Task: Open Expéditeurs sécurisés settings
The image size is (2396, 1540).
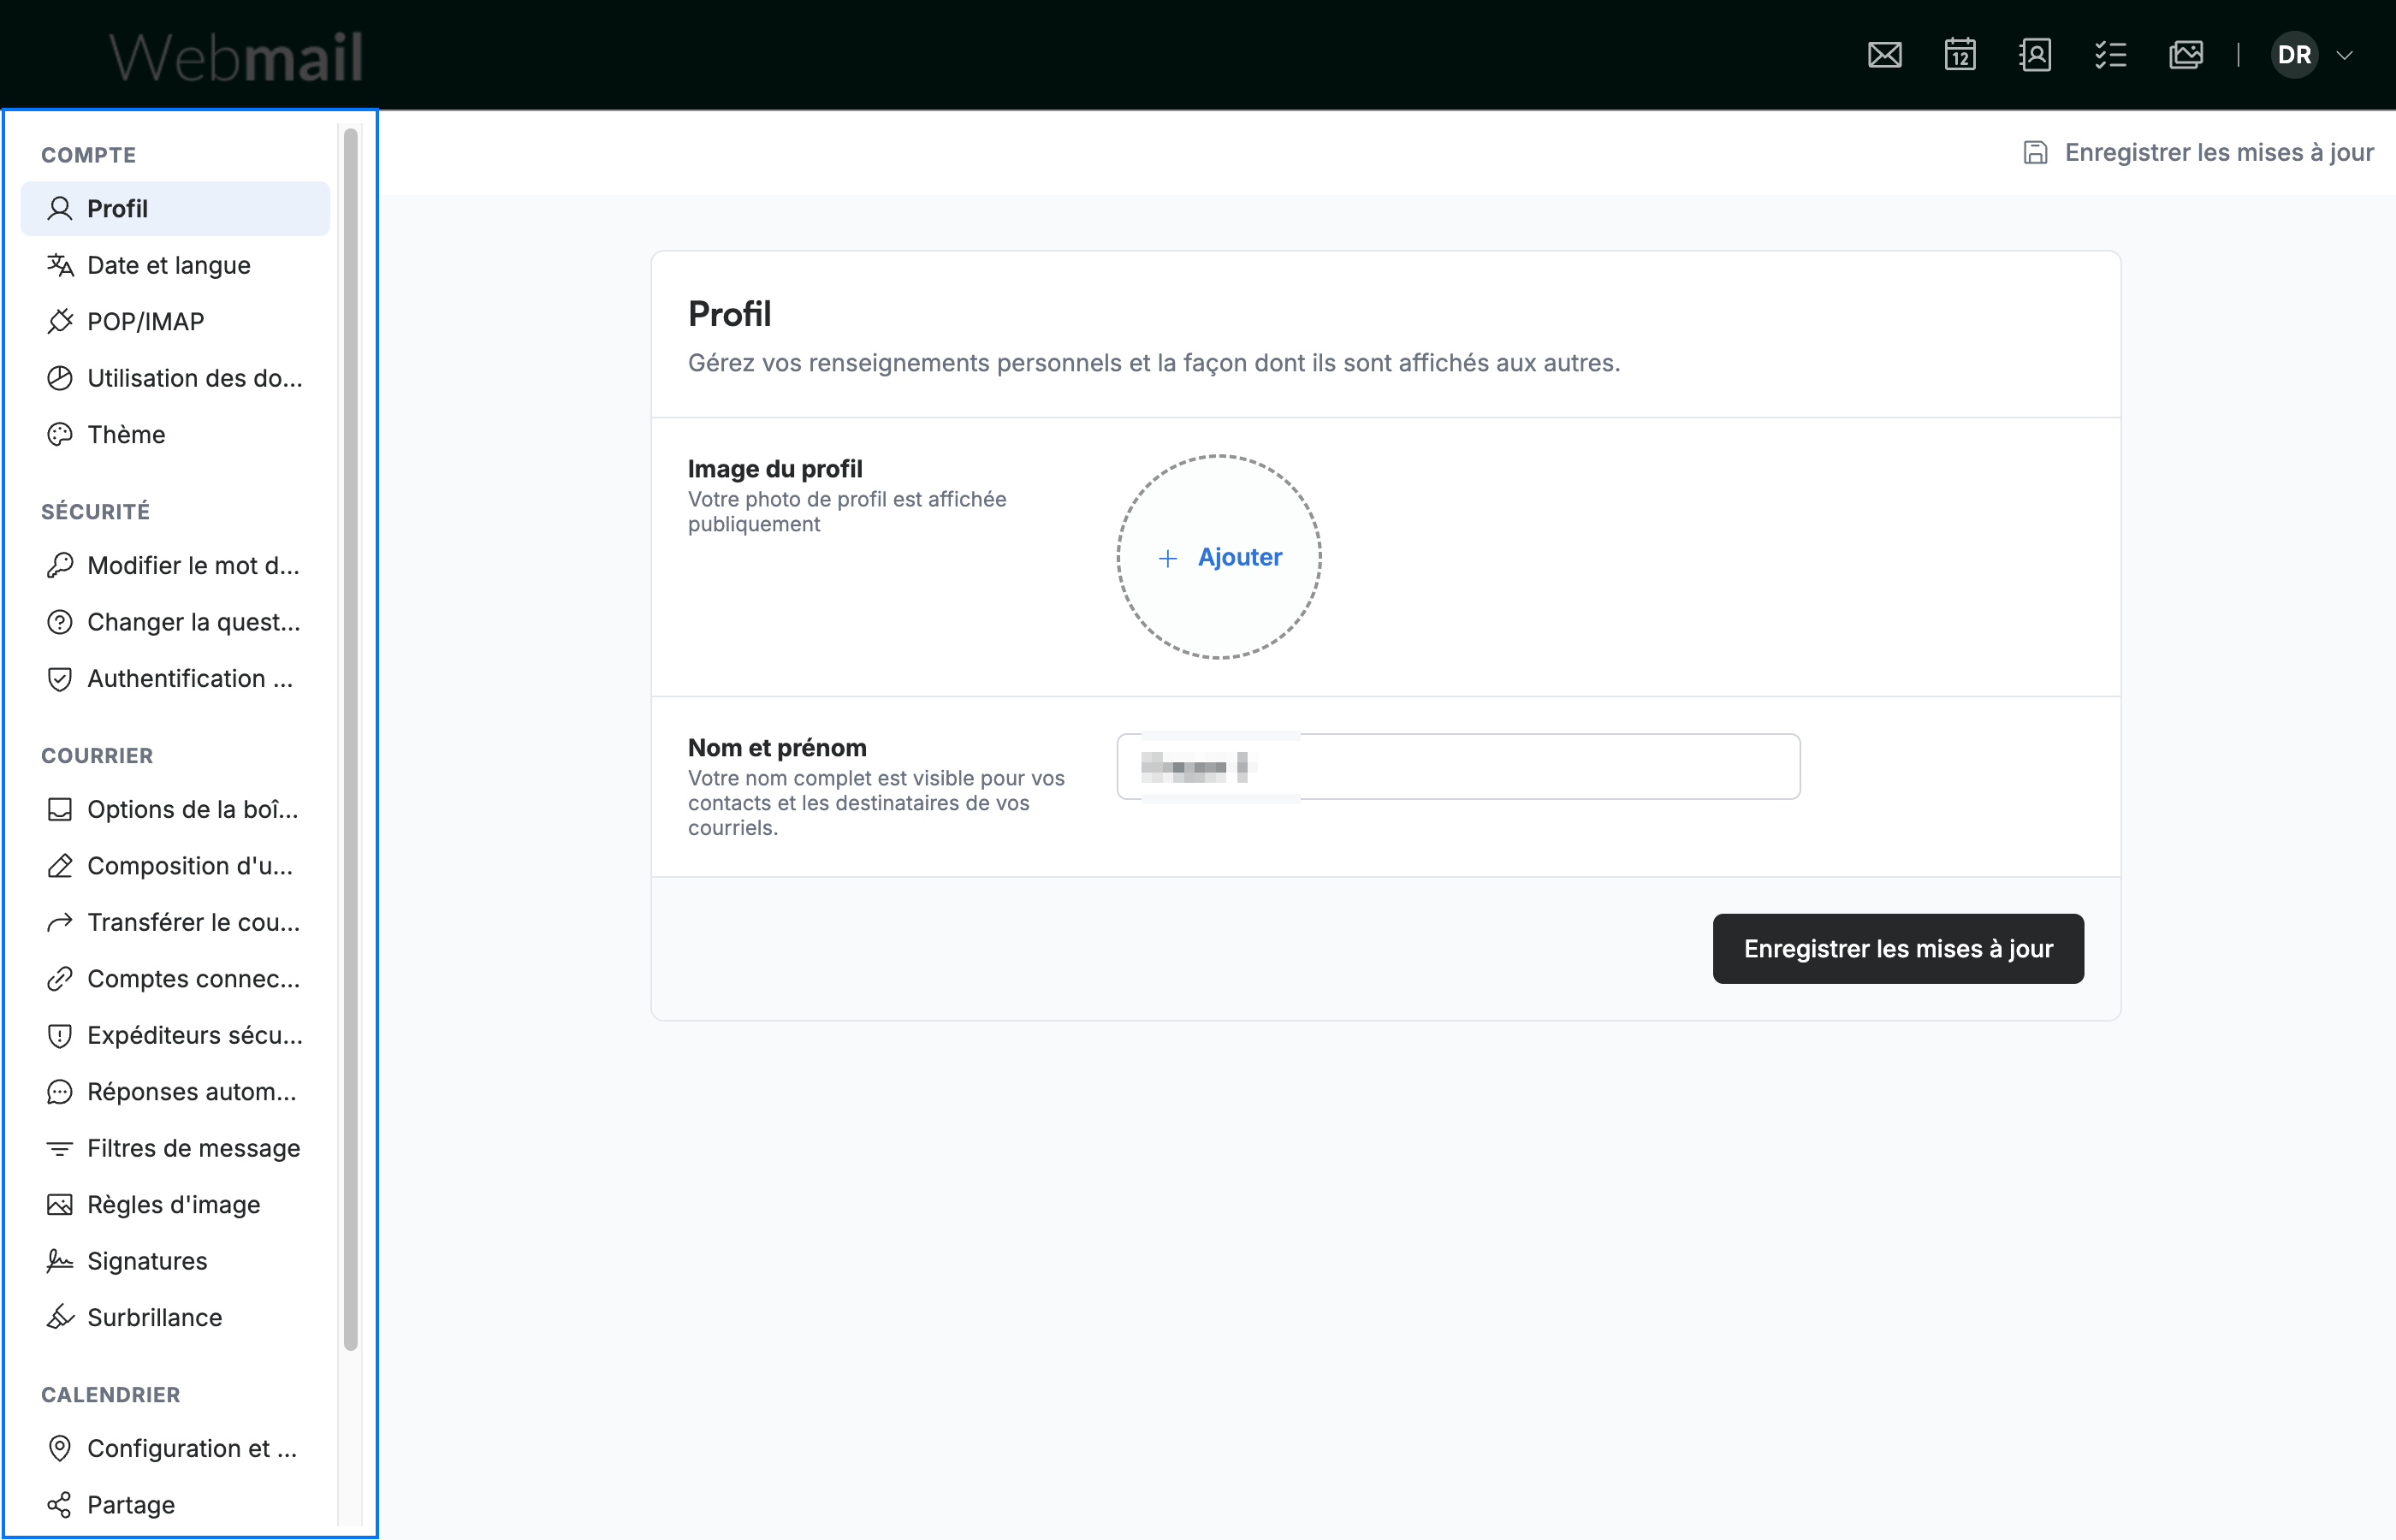Action: tap(175, 1035)
